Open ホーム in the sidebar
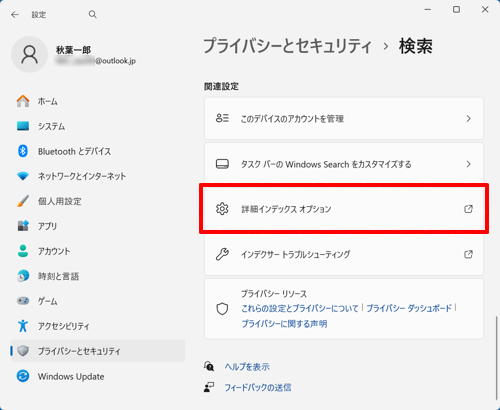This screenshot has width=500, height=410. coord(98,101)
